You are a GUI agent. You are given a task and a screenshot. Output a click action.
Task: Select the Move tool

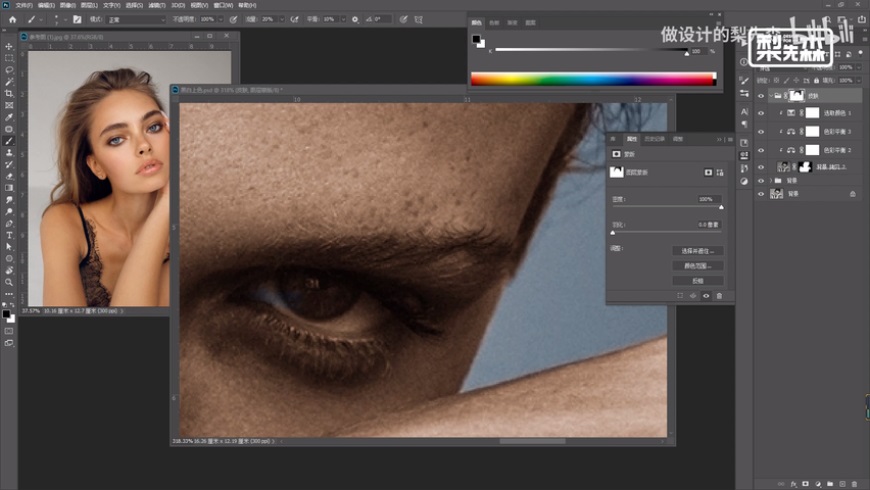pyautogui.click(x=9, y=47)
